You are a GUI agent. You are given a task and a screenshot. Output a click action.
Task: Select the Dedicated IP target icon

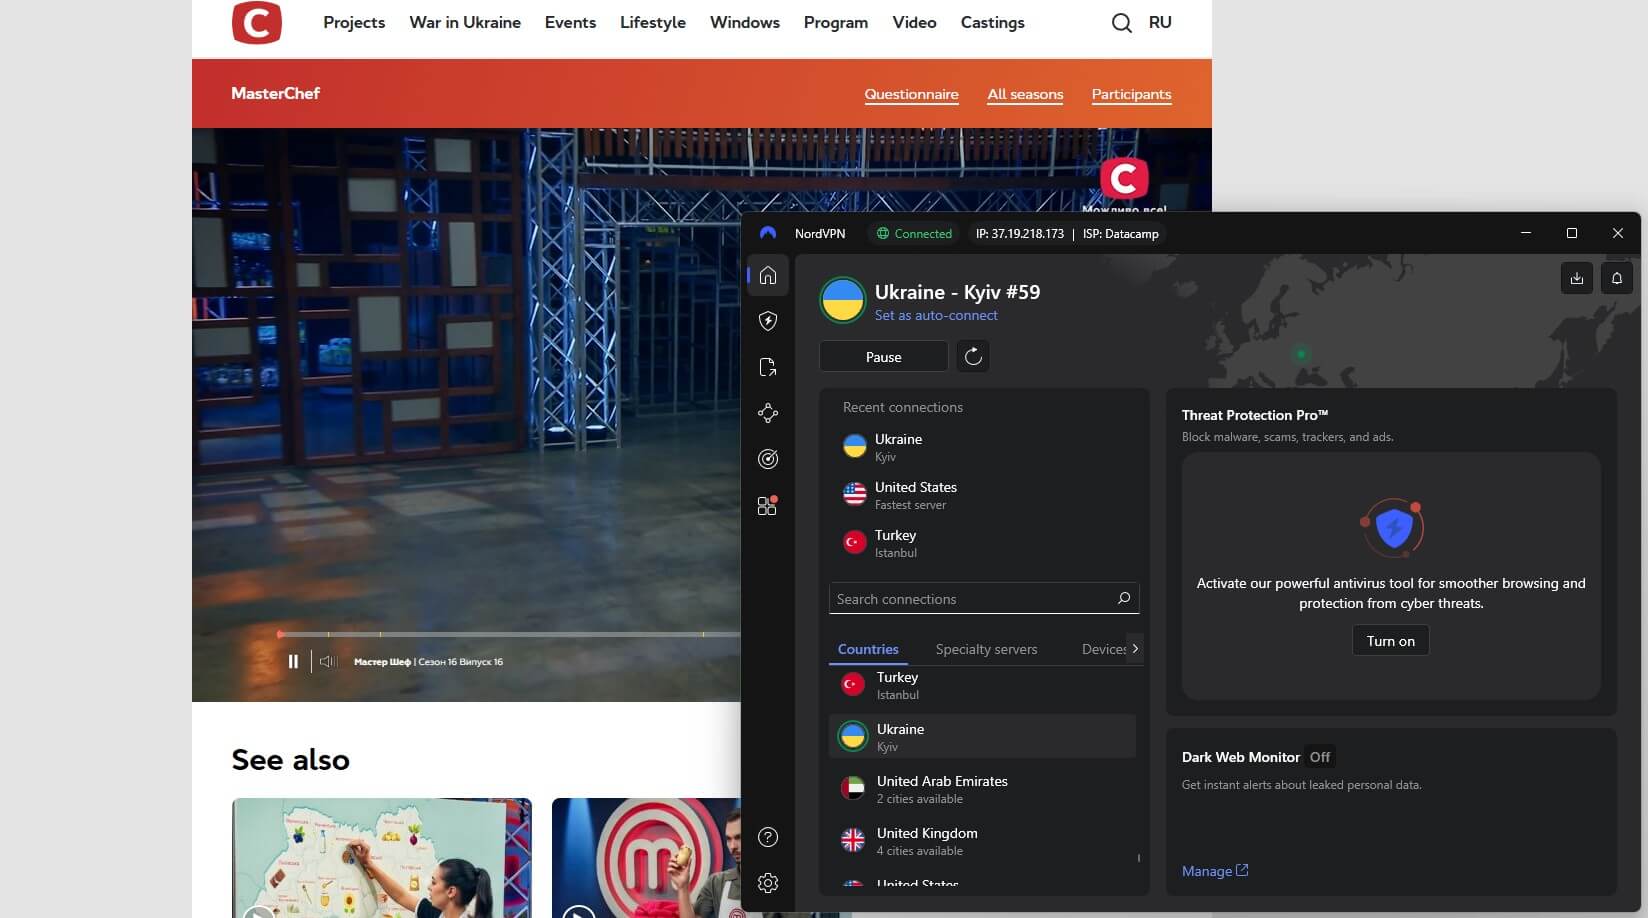[x=768, y=458]
